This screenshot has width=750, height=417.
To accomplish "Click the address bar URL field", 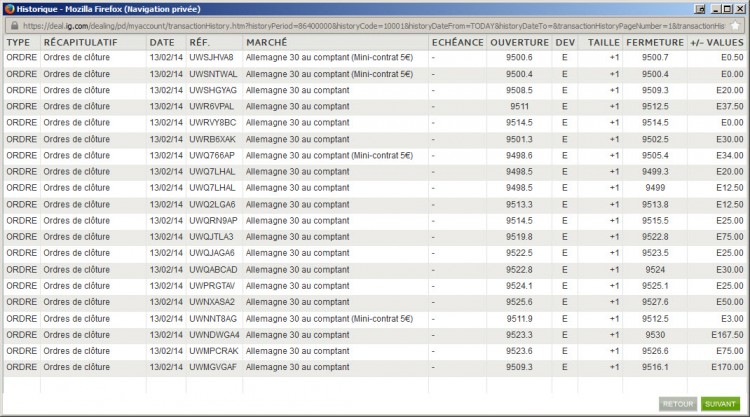I will point(374,26).
